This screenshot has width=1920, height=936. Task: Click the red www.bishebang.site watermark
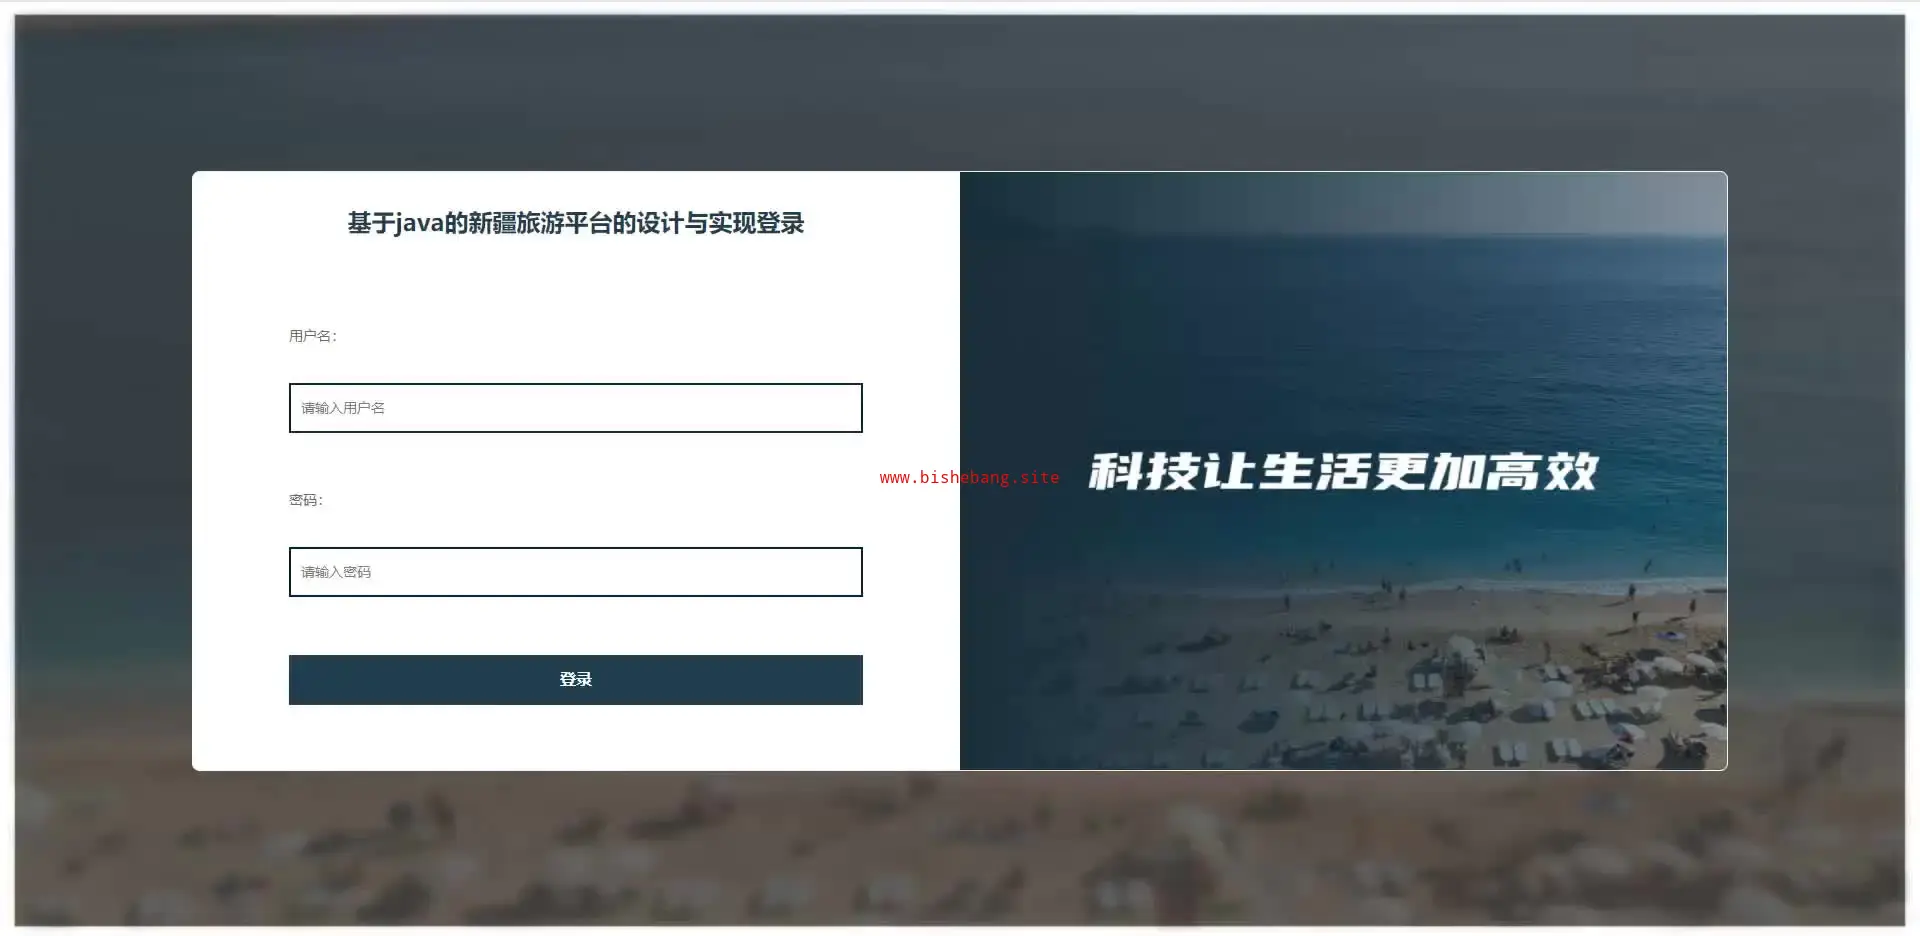coord(969,478)
